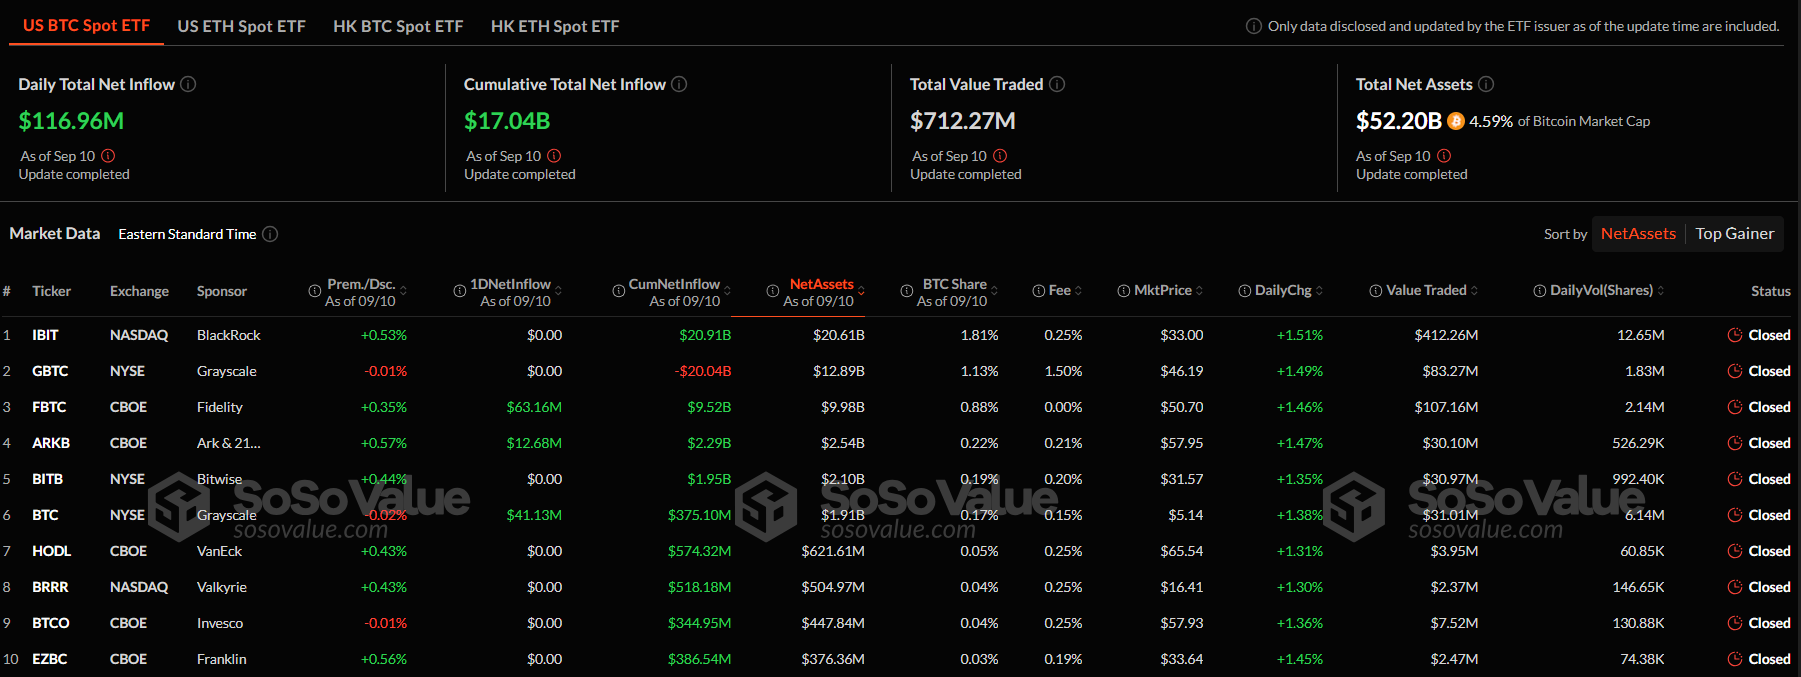Sort by NetAssets column header arrows
The image size is (1801, 677).
click(x=861, y=291)
